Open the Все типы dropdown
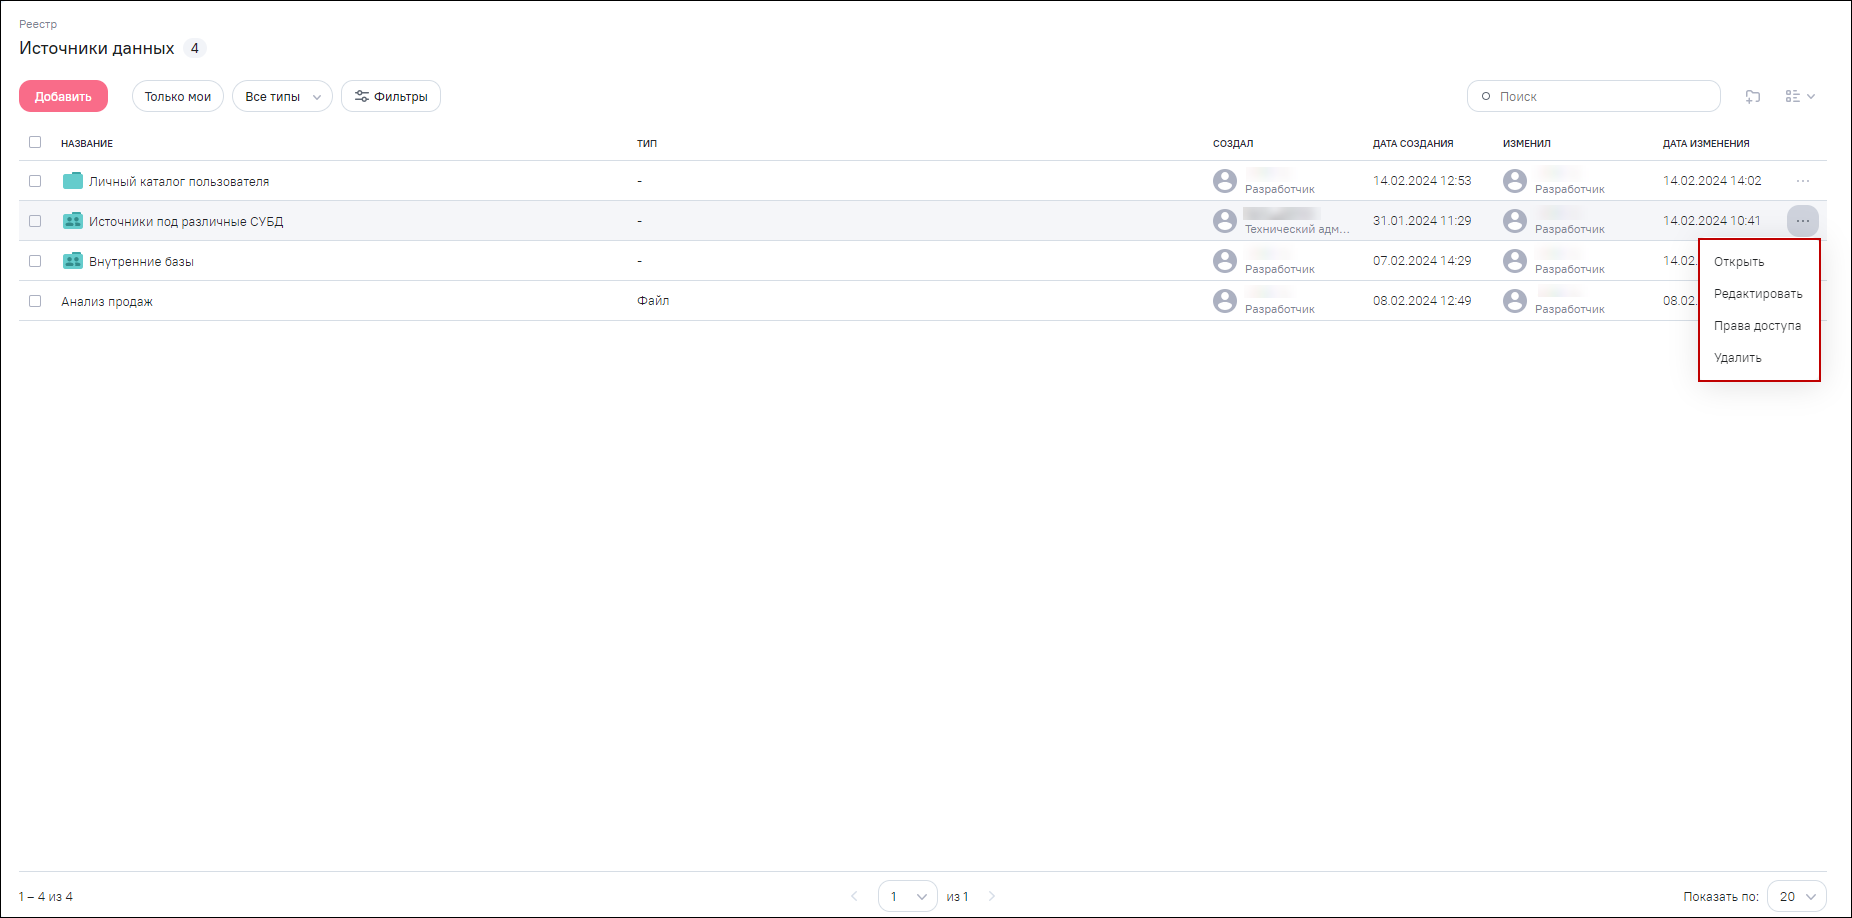 point(282,96)
